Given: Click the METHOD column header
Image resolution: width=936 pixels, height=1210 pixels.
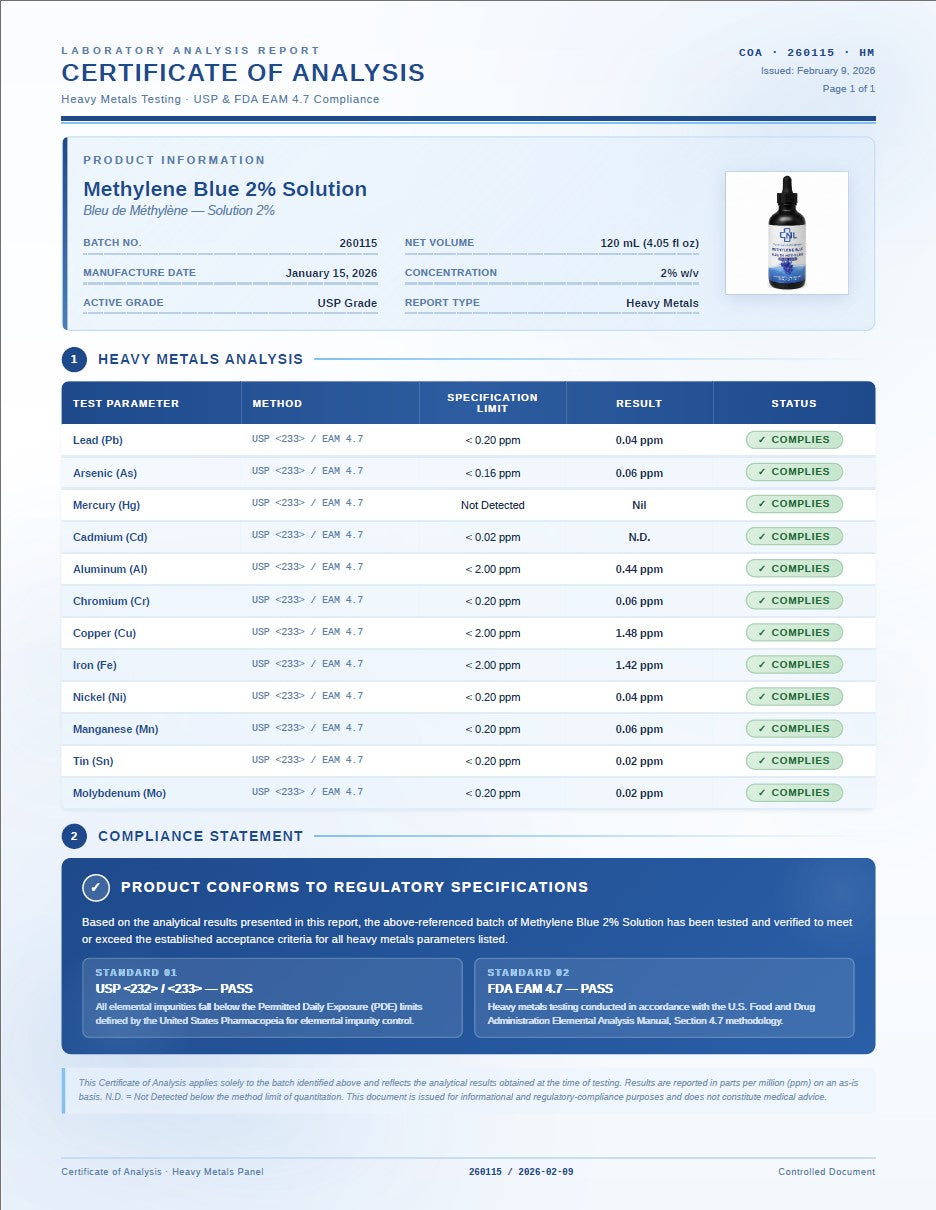Looking at the screenshot, I should tap(330, 403).
